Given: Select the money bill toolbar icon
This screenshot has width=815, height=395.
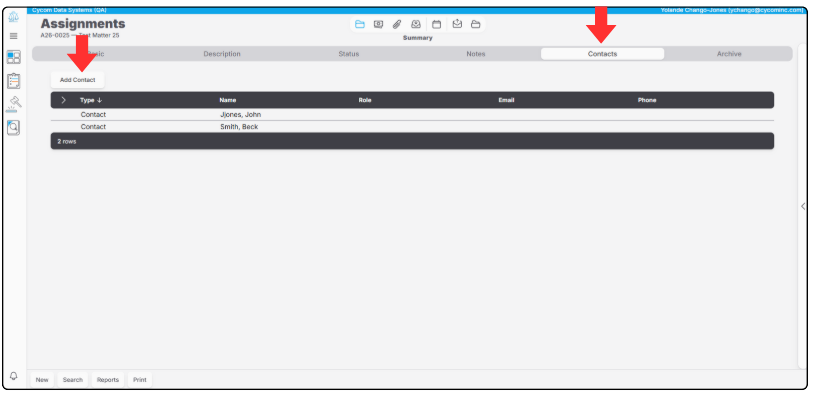Looking at the screenshot, I should click(x=378, y=24).
